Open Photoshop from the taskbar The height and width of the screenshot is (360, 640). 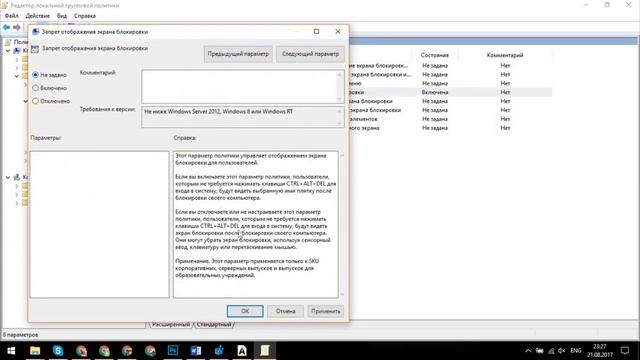(x=173, y=351)
